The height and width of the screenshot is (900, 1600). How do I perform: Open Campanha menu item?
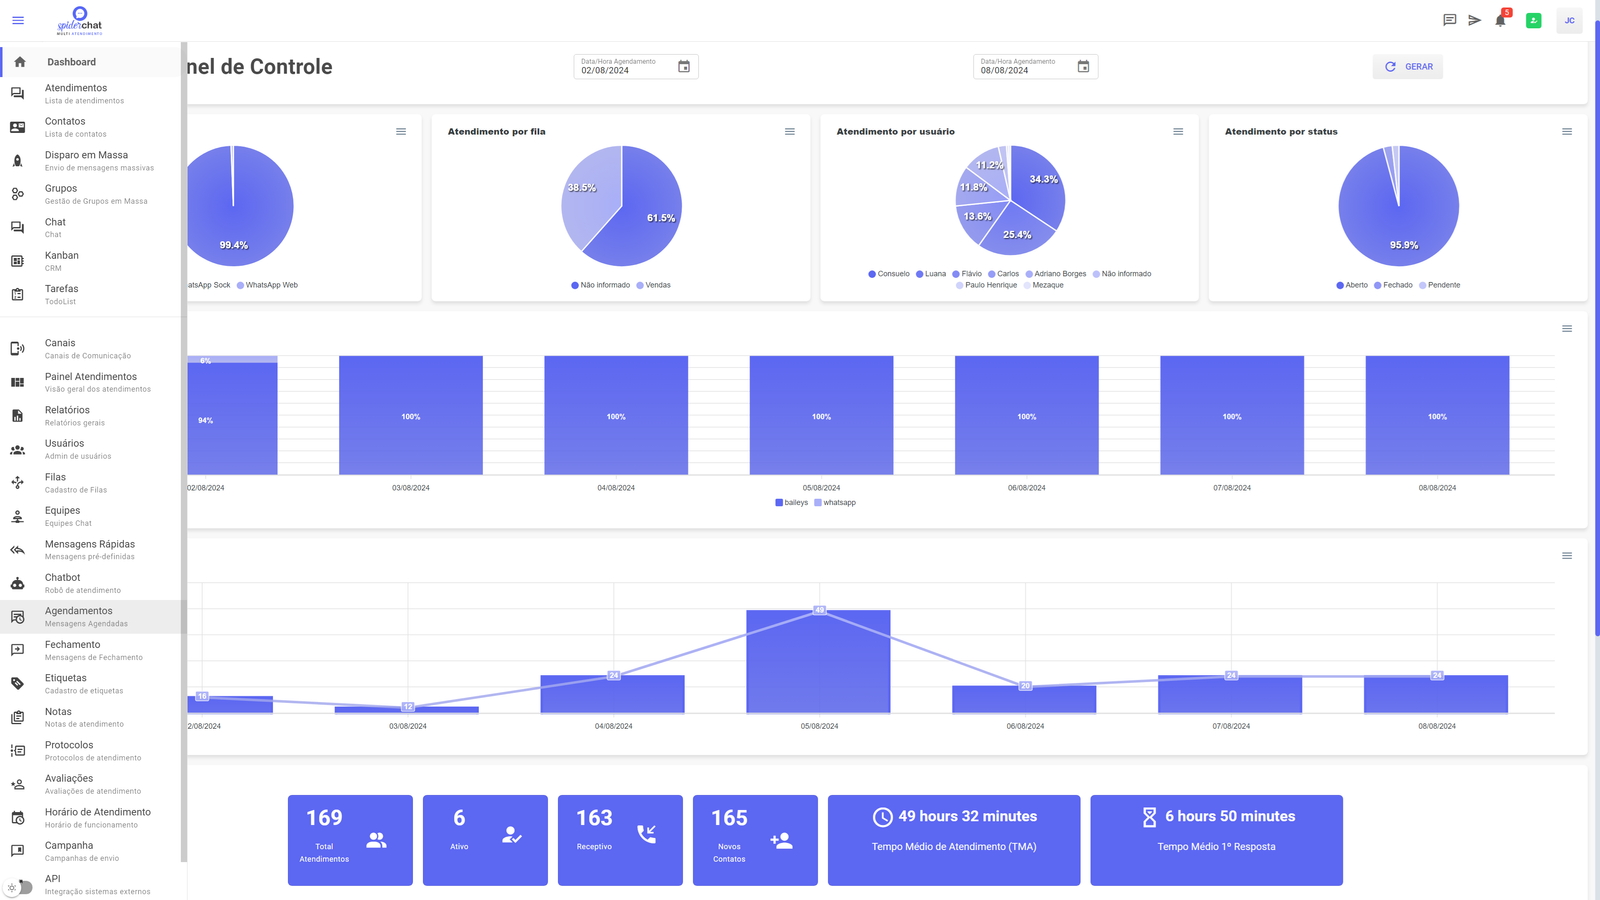pos(91,851)
